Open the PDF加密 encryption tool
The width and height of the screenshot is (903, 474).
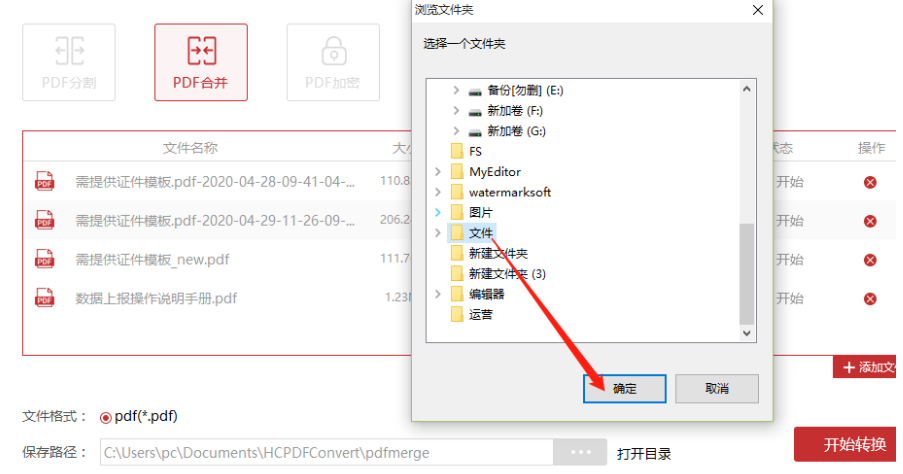point(333,62)
